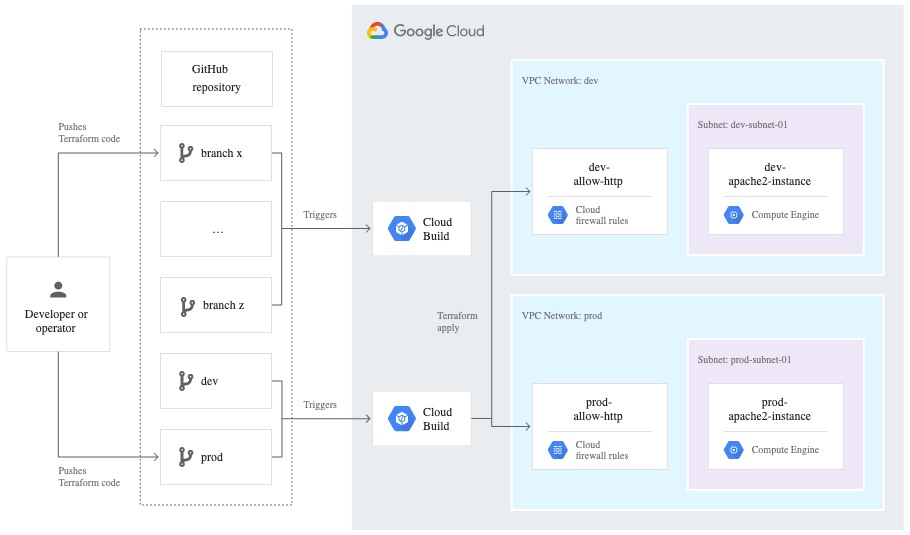Click the git branch icon beside dev
The image size is (910, 535).
click(x=186, y=381)
